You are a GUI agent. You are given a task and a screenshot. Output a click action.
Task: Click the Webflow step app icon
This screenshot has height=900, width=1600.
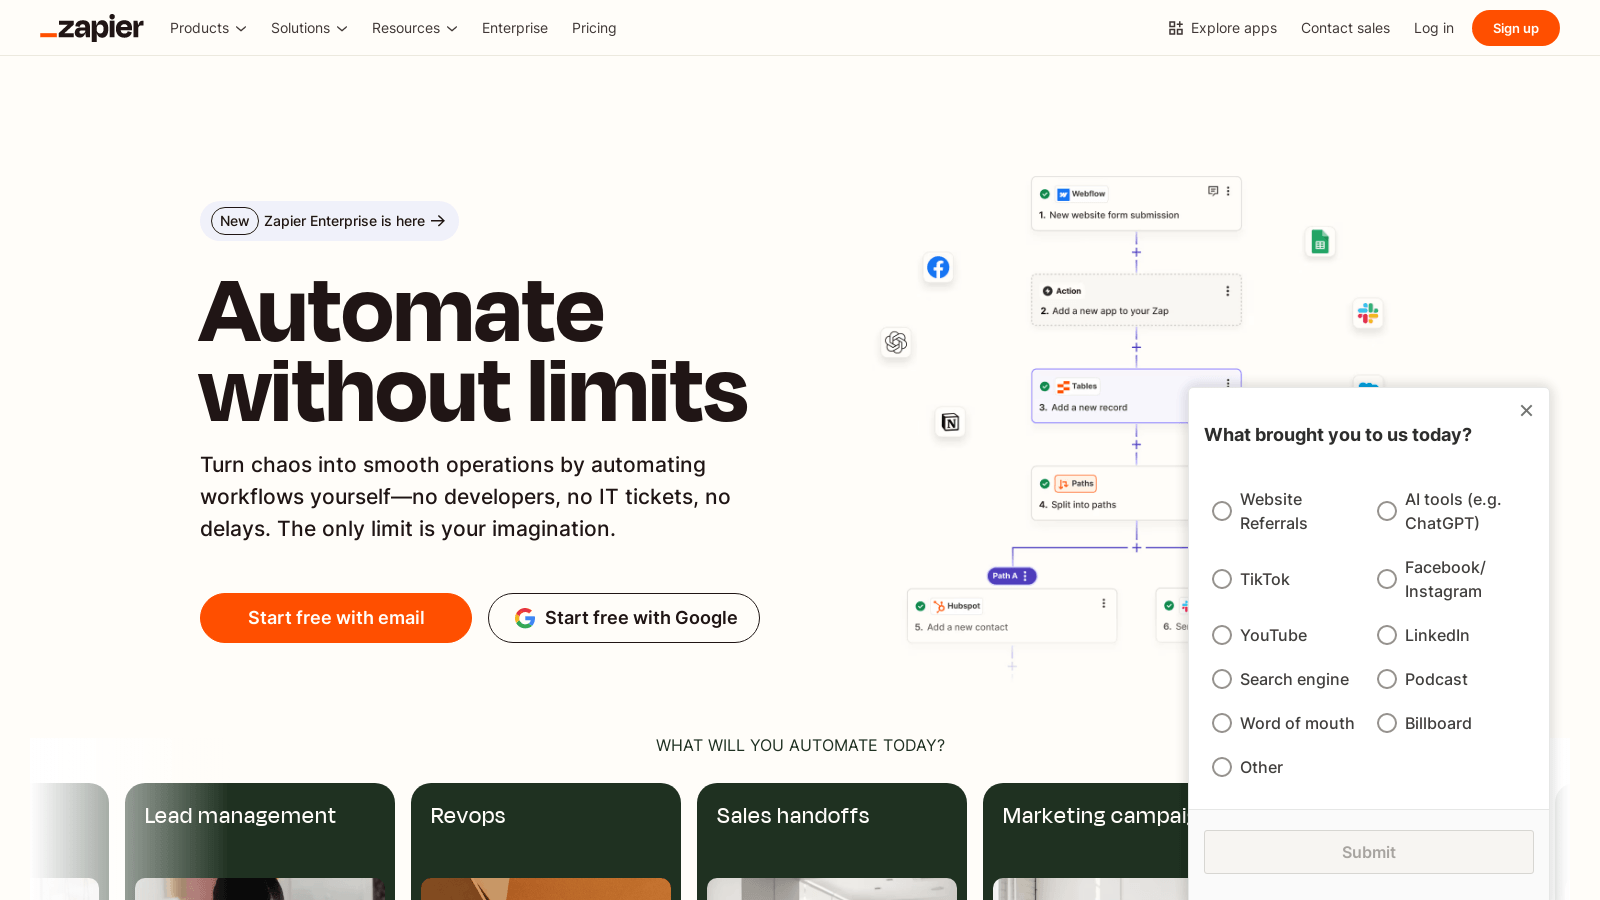click(x=1063, y=194)
